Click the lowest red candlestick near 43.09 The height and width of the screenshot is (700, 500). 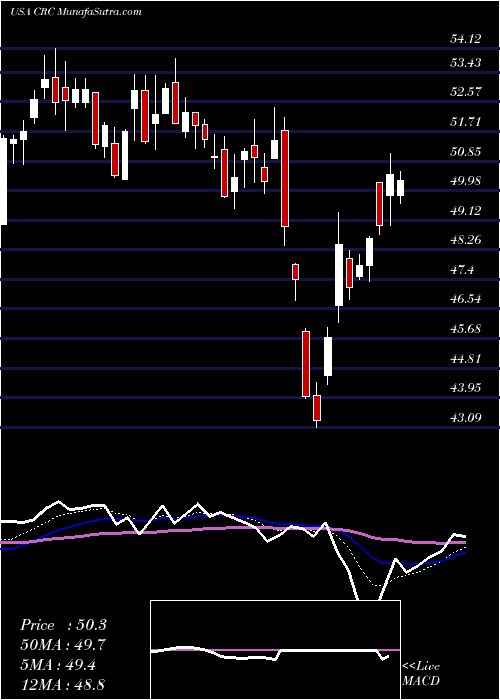click(317, 408)
